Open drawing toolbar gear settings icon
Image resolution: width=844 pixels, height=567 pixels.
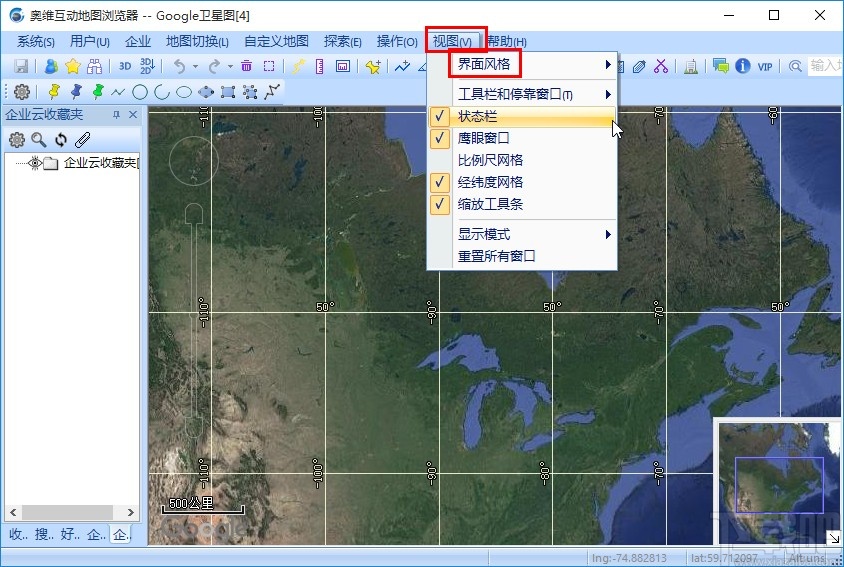point(22,92)
